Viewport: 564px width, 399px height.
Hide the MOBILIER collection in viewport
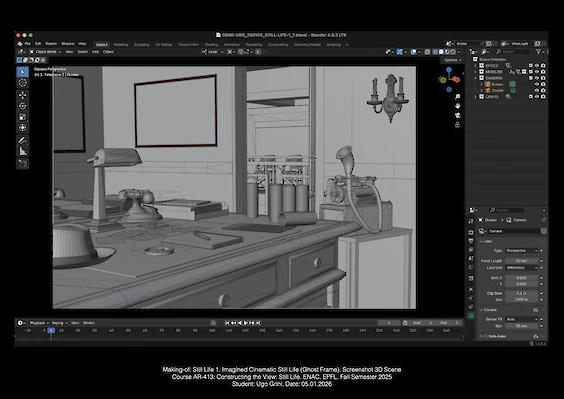(537, 72)
